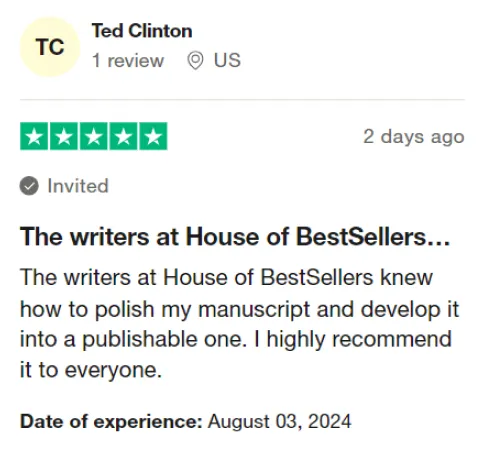Click the Invited label text
This screenshot has height=450, width=484.
click(78, 186)
